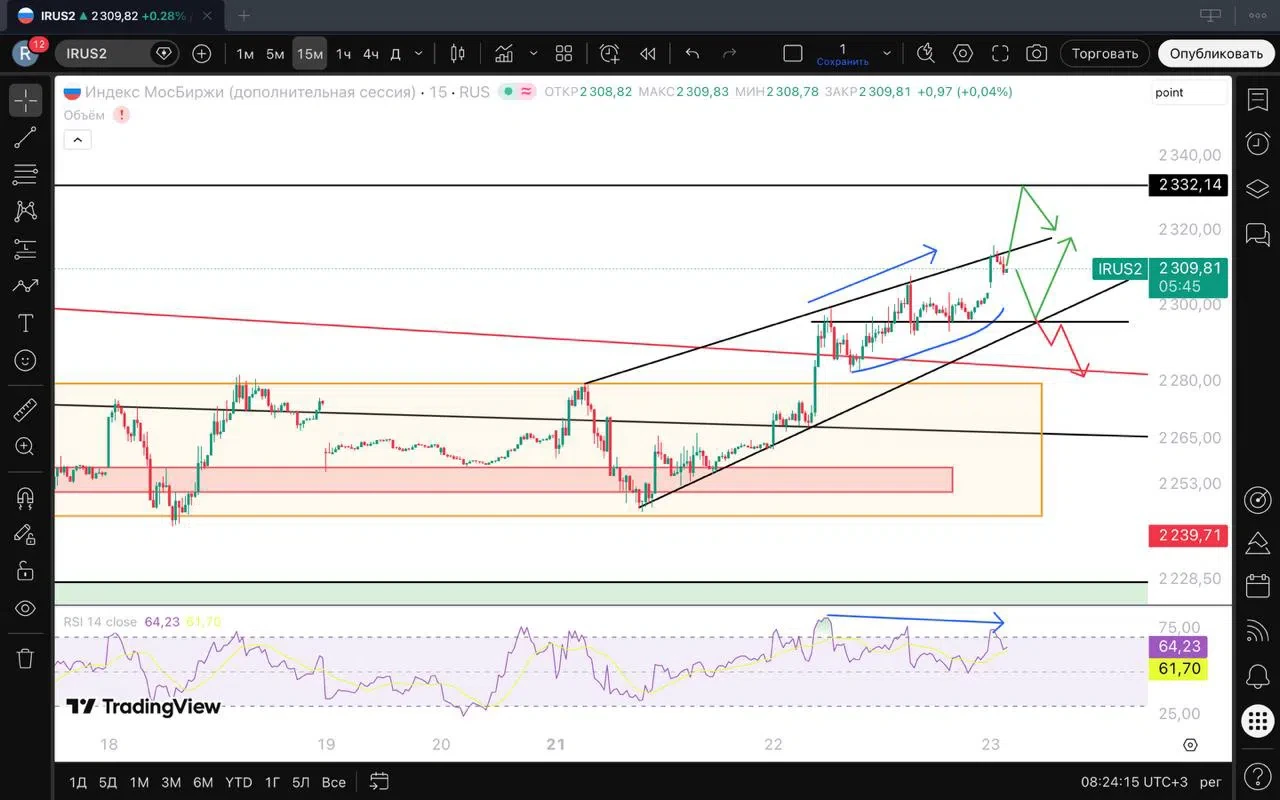Screen dimensions: 1280x800
Task: Start bar replay mode
Action: pos(648,53)
